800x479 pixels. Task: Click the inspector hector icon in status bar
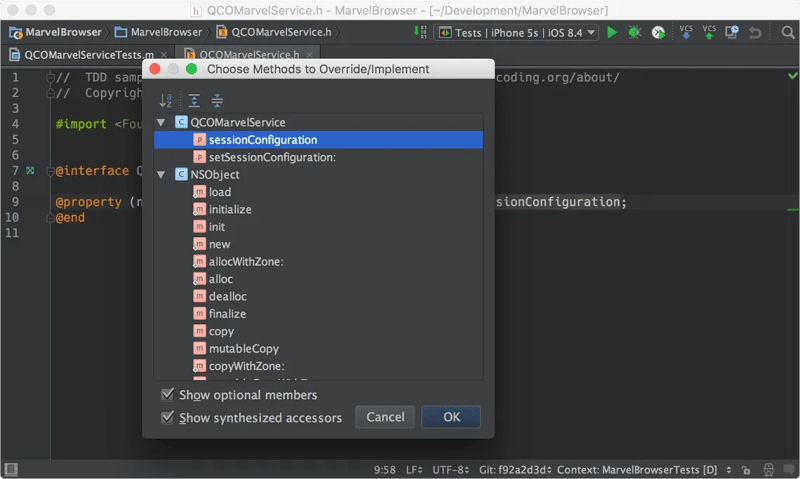click(x=768, y=469)
